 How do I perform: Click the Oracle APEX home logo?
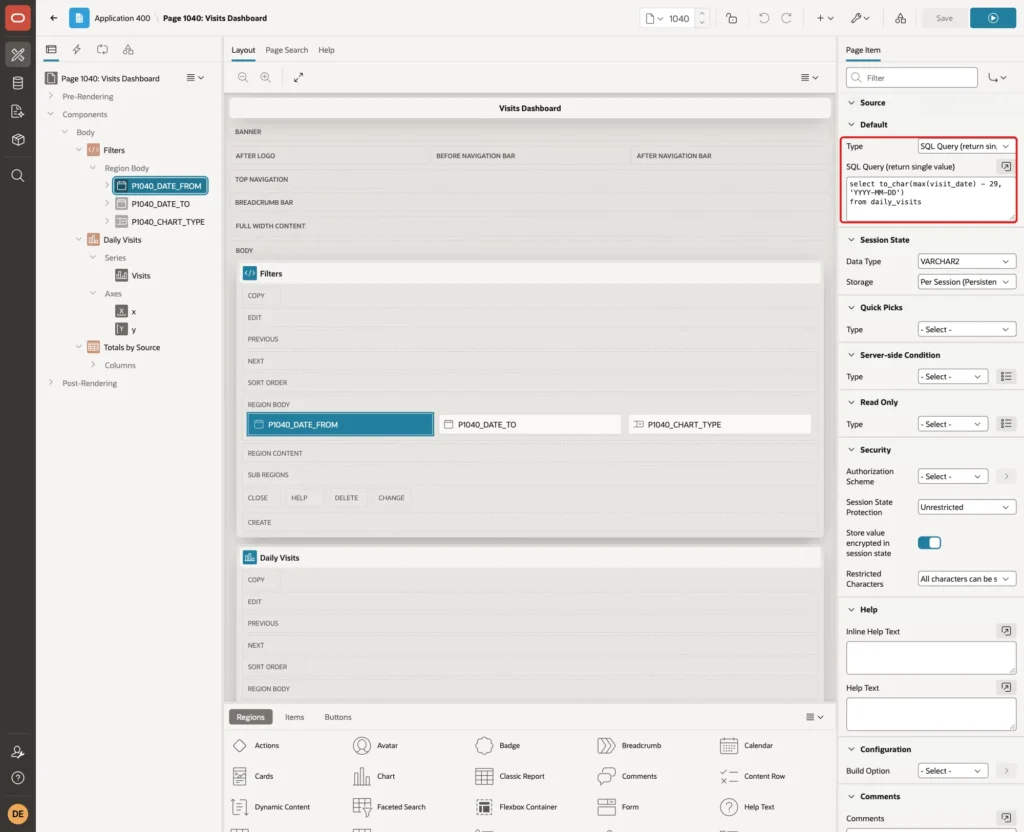18,18
